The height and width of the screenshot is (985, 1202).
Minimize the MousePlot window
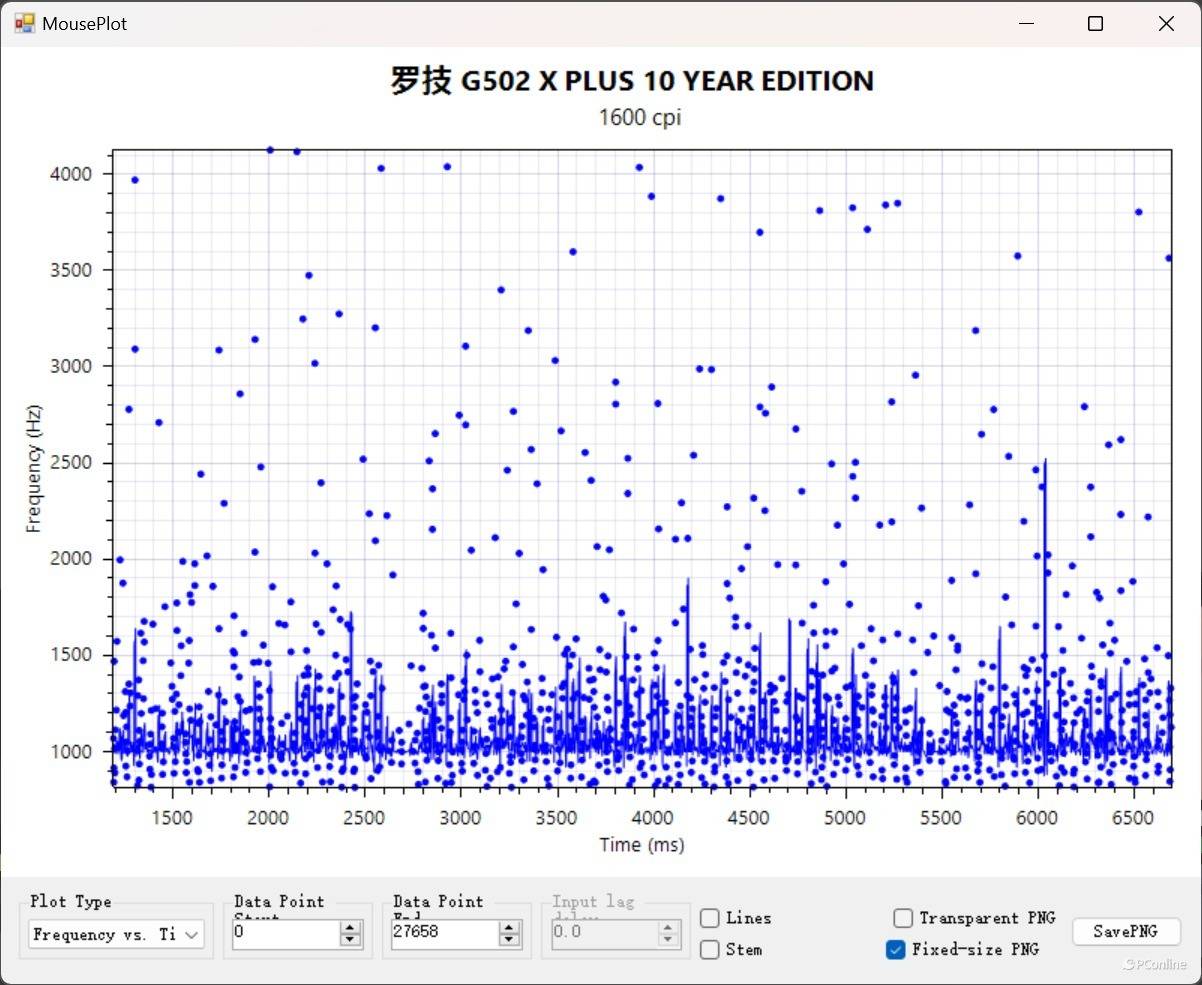tap(1026, 23)
